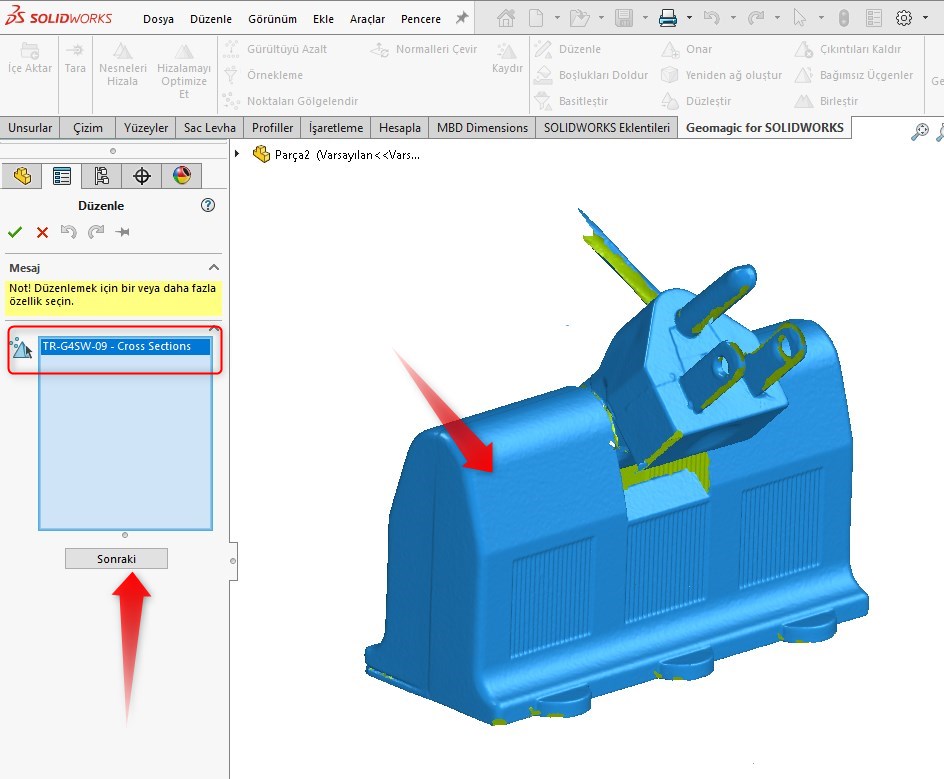The image size is (944, 779).
Task: Click the Normalleri Çevir tool
Action: click(424, 49)
